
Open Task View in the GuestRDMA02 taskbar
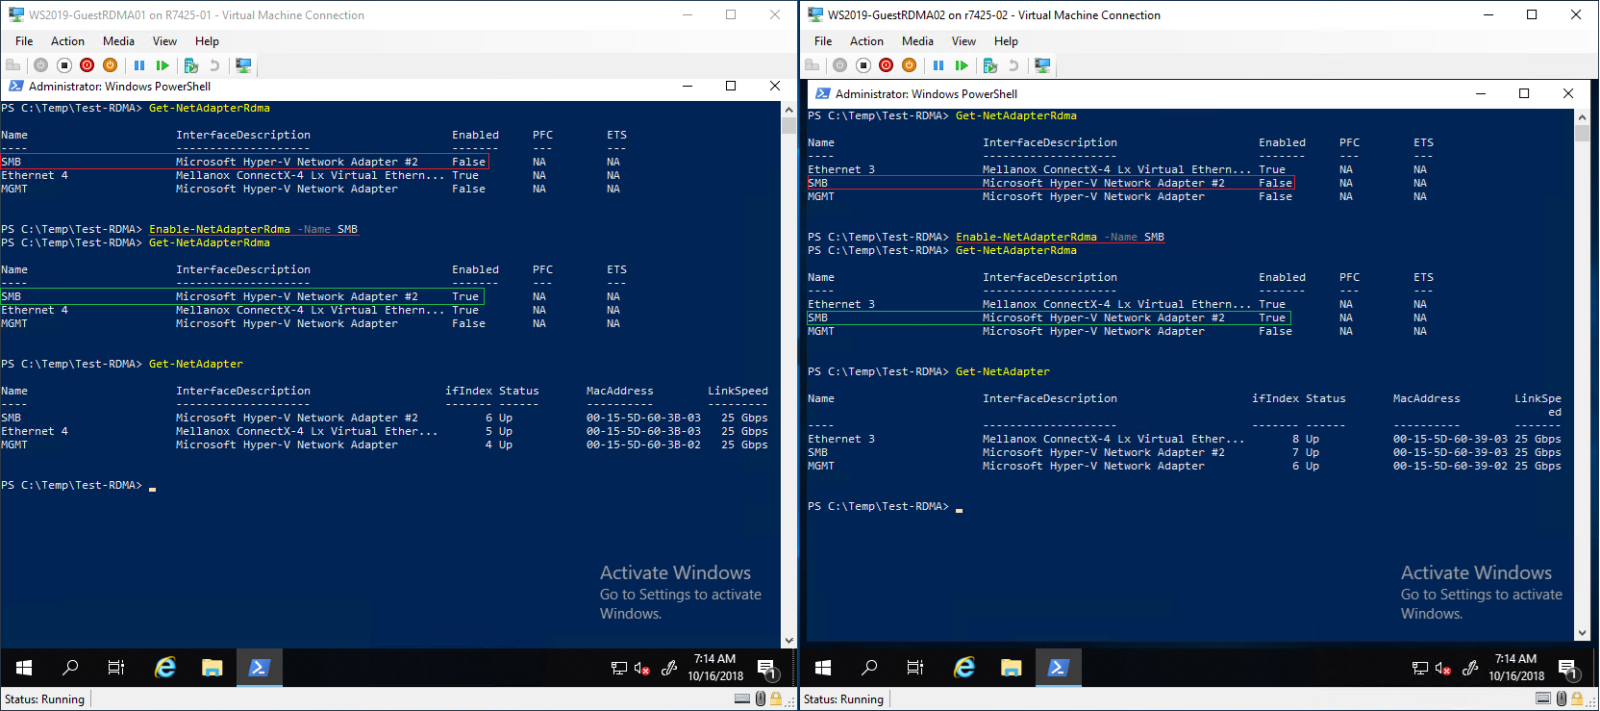coord(915,668)
